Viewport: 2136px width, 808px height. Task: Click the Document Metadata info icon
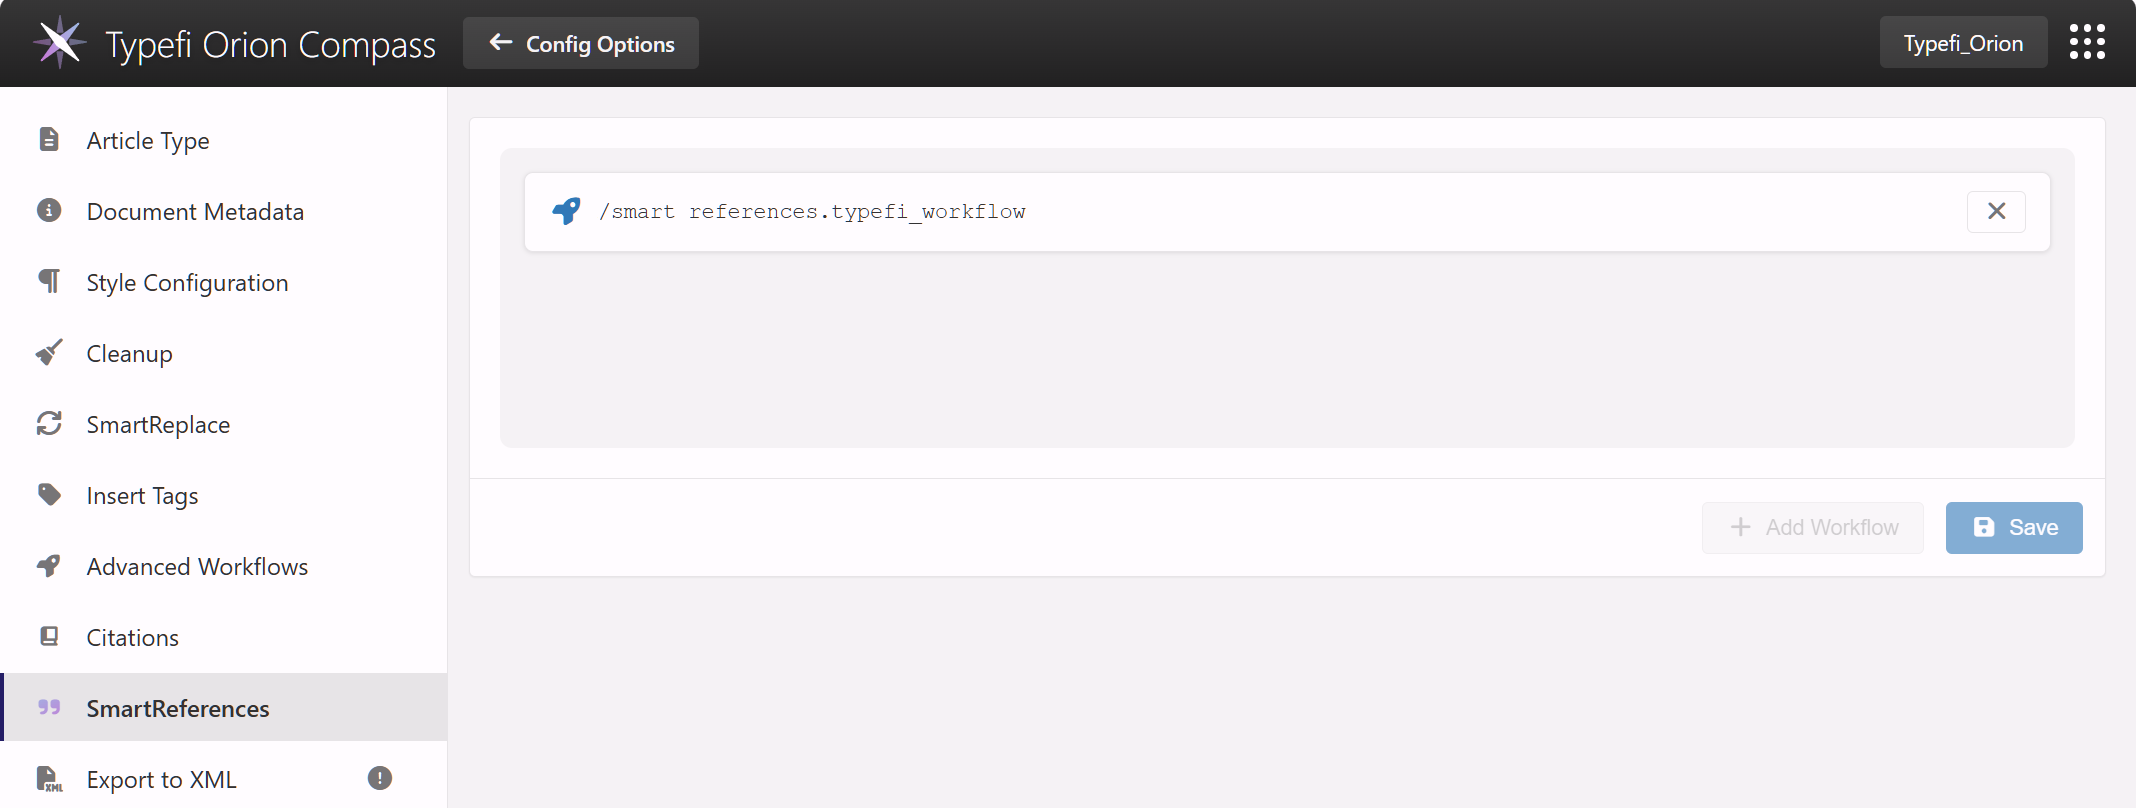coord(49,210)
